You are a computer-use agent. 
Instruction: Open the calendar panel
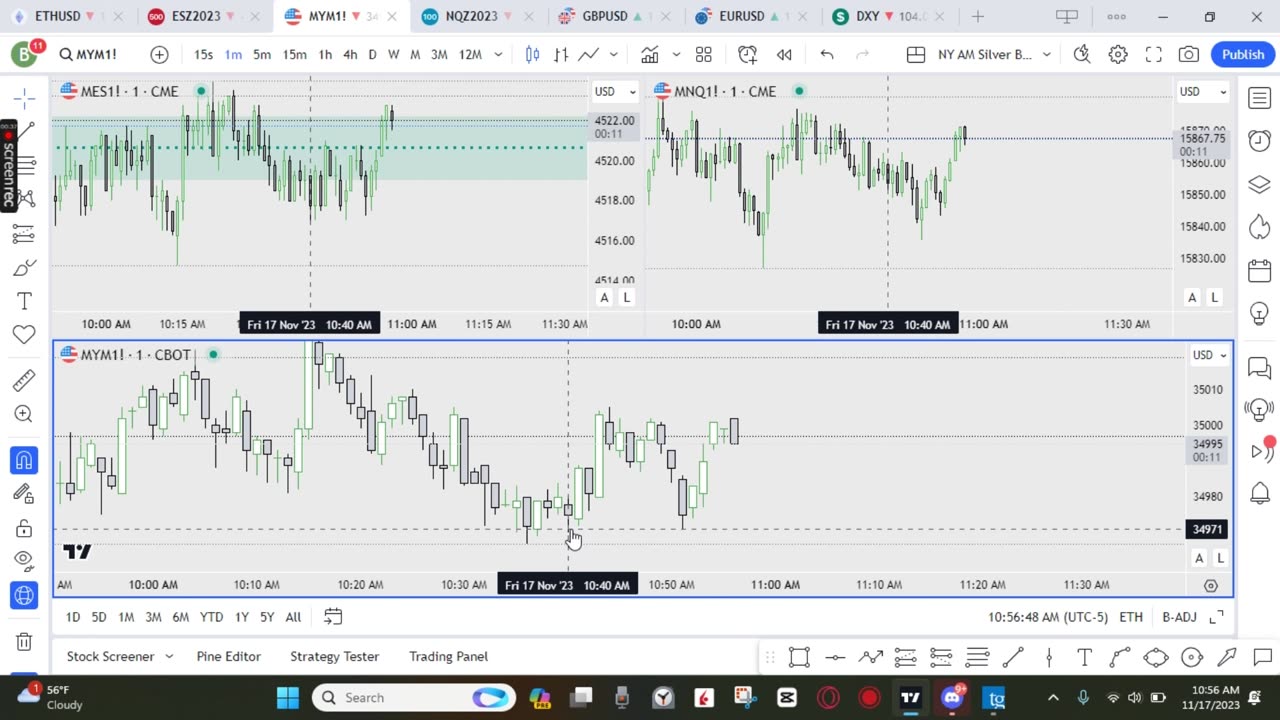coord(1259,271)
